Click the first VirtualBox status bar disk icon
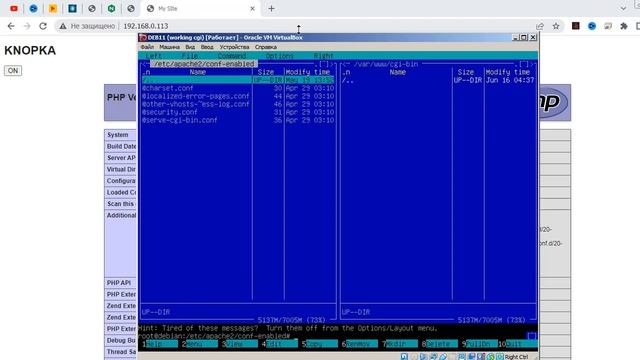The image size is (640, 360). [404, 357]
